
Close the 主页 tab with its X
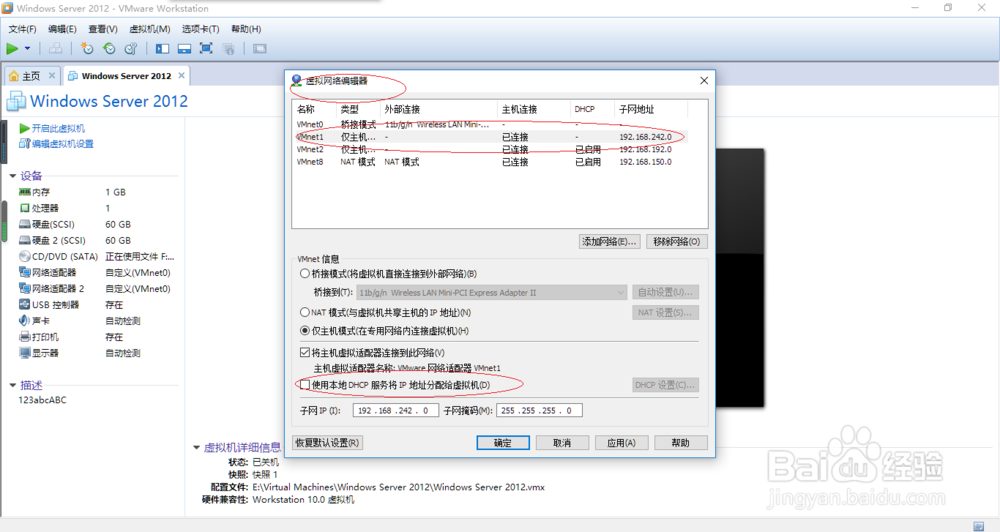(52, 76)
